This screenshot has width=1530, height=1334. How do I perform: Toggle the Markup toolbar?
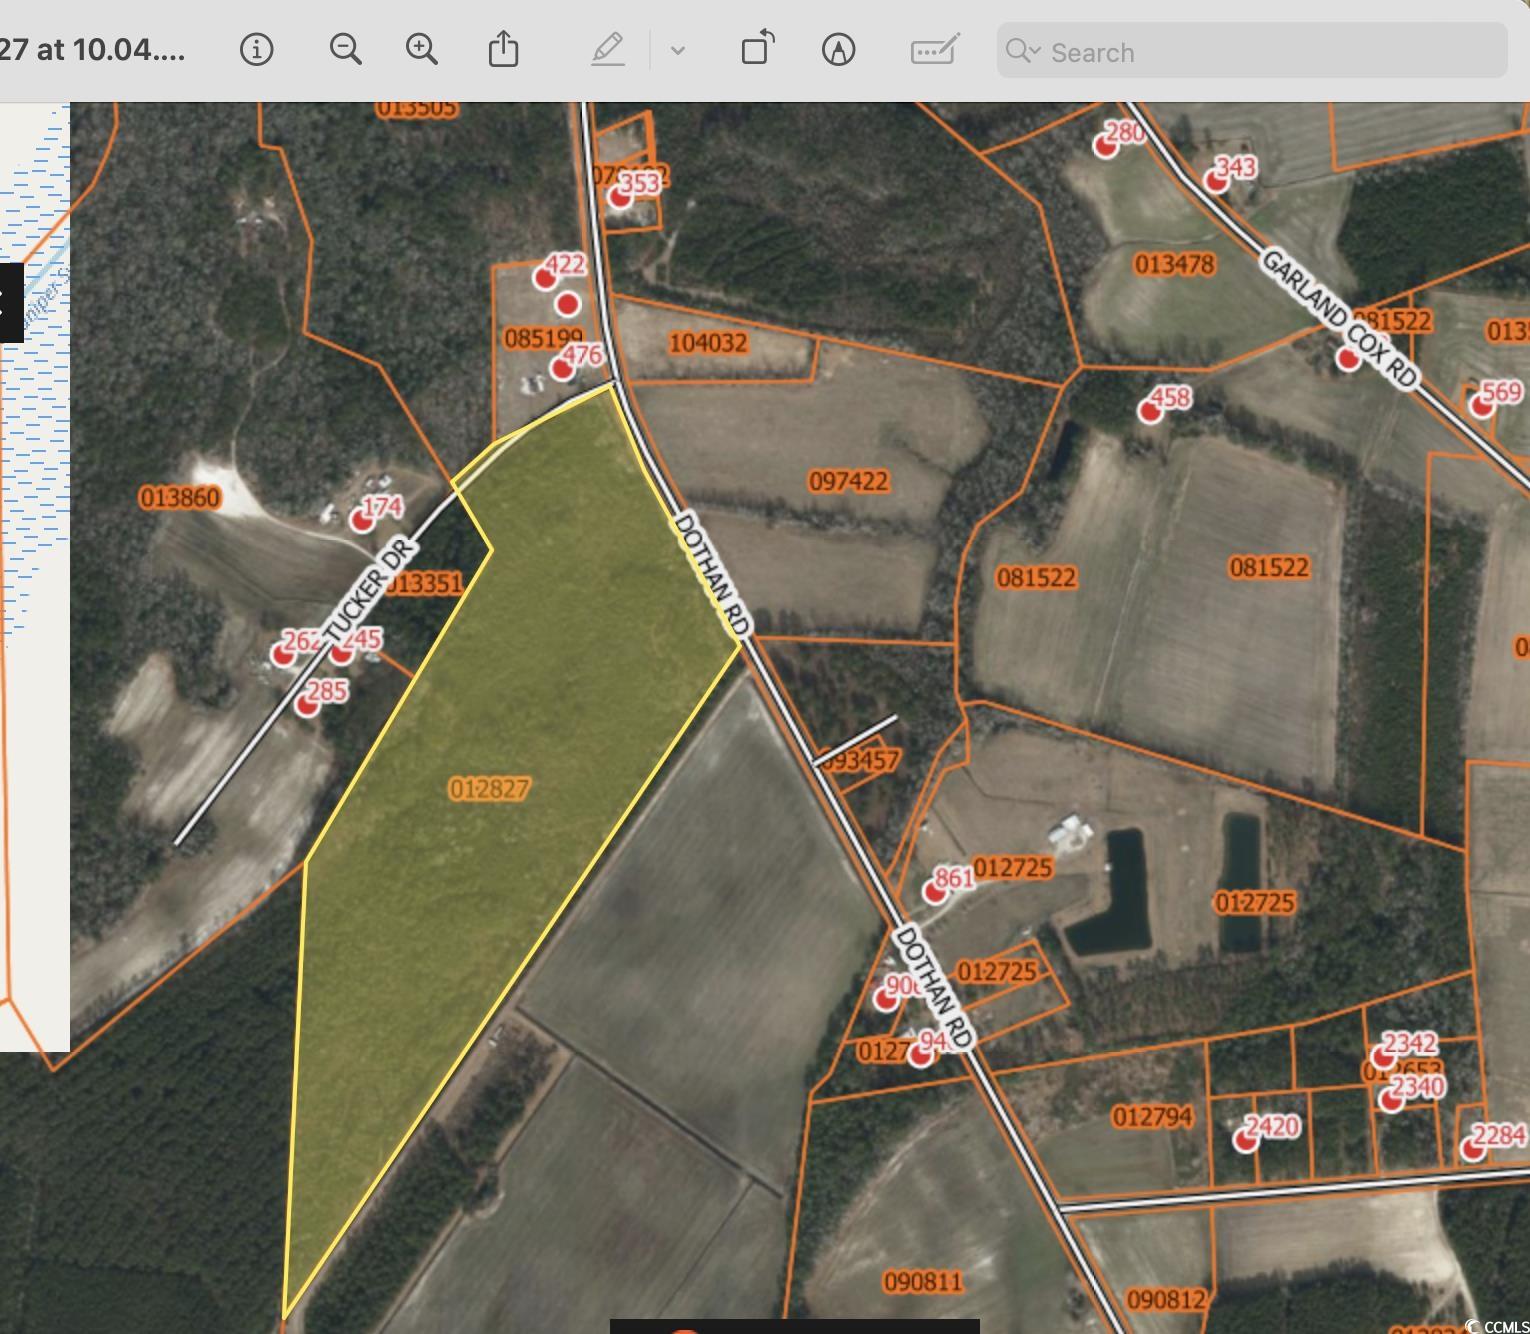point(838,49)
